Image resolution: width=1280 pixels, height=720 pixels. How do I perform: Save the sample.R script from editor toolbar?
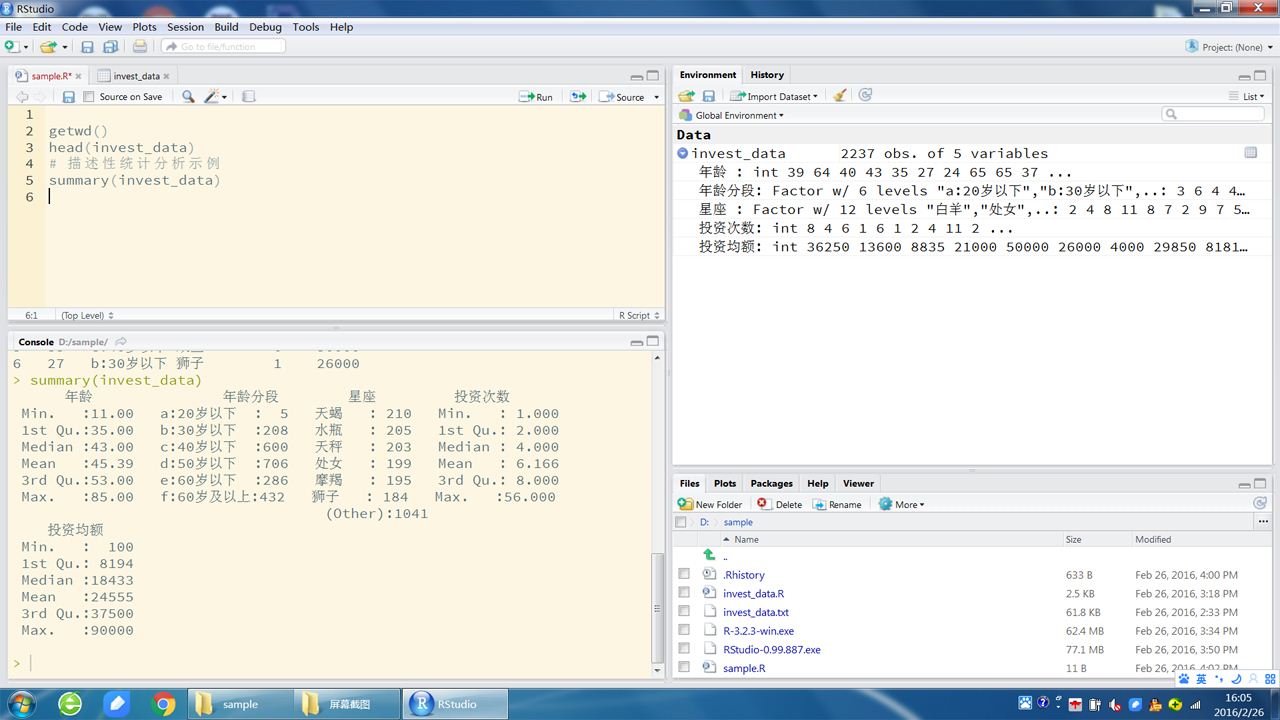68,96
